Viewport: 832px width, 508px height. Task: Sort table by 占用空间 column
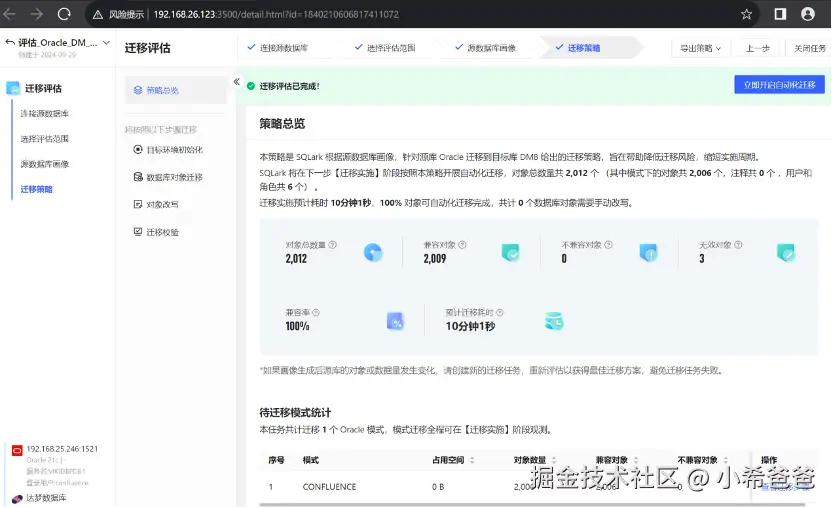472,460
